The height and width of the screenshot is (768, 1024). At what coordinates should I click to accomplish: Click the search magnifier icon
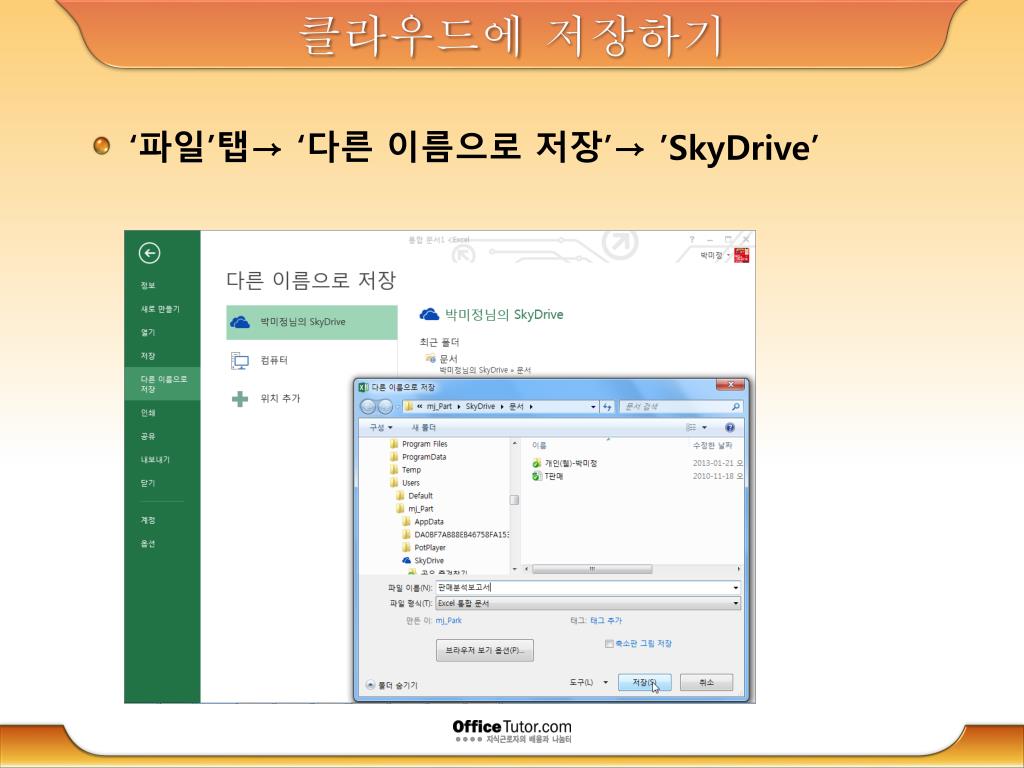coord(736,407)
